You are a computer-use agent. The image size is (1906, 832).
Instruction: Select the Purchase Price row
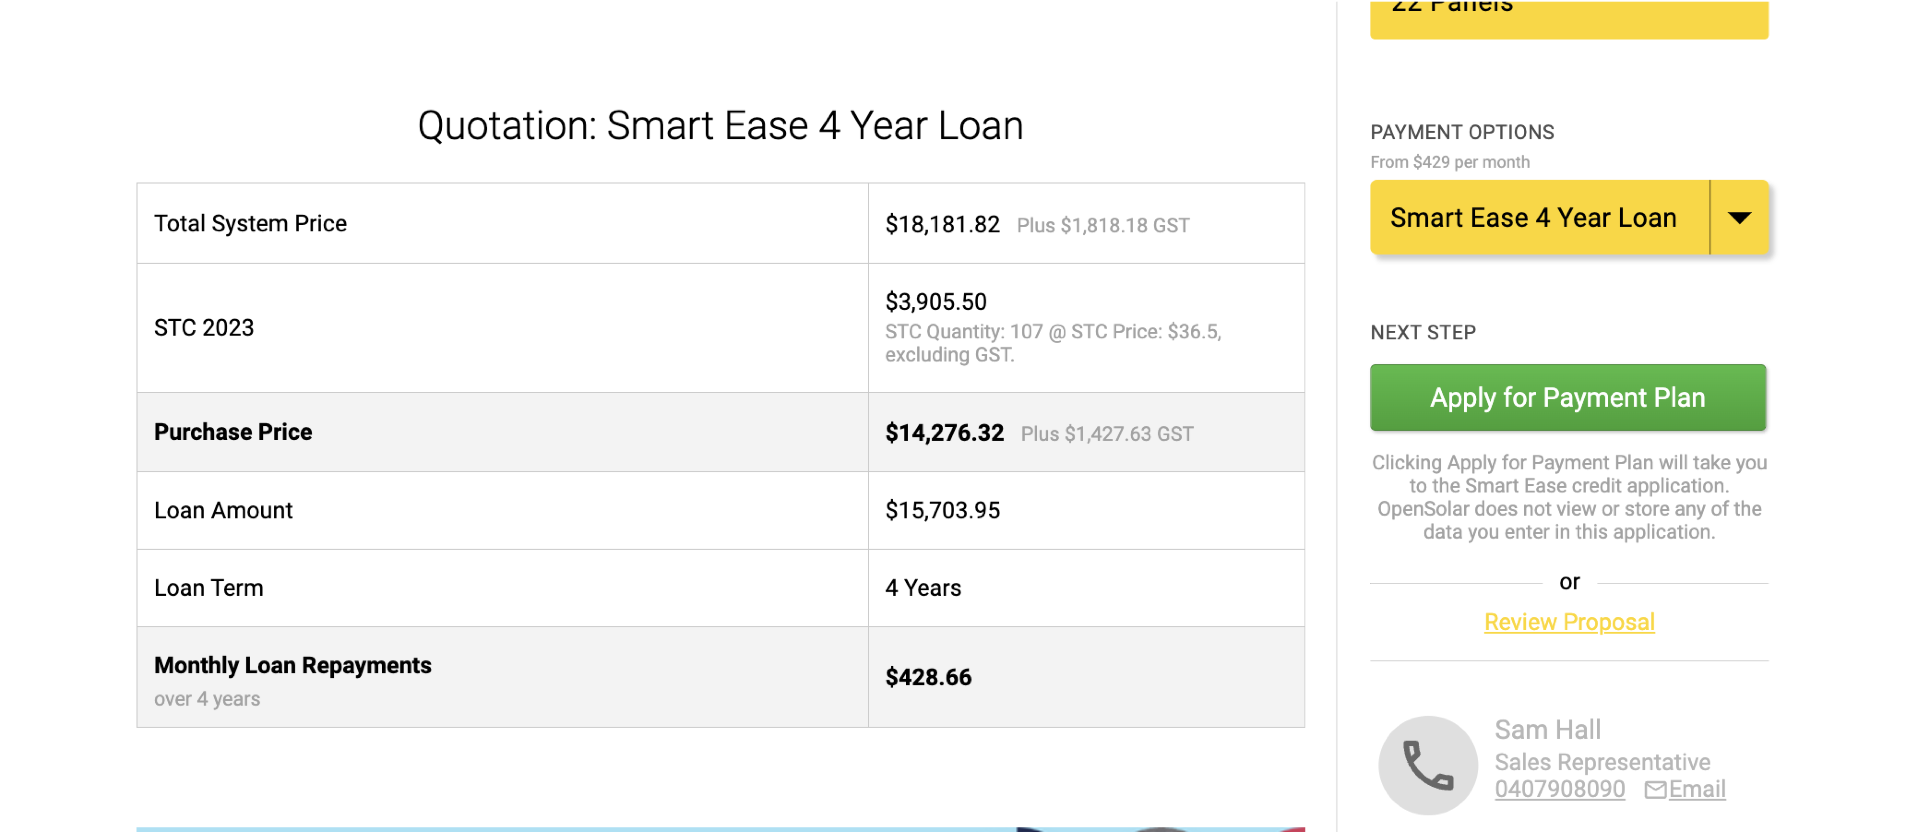click(x=232, y=431)
